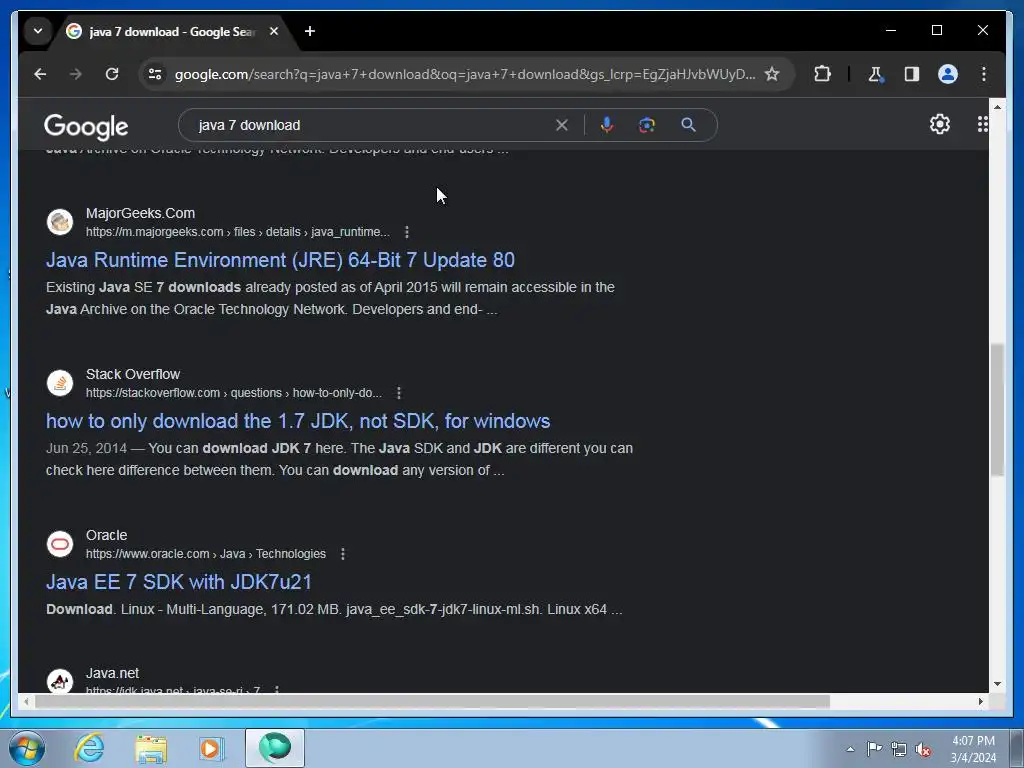Click the active browser taskbar button
This screenshot has width=1024, height=768.
(x=275, y=748)
